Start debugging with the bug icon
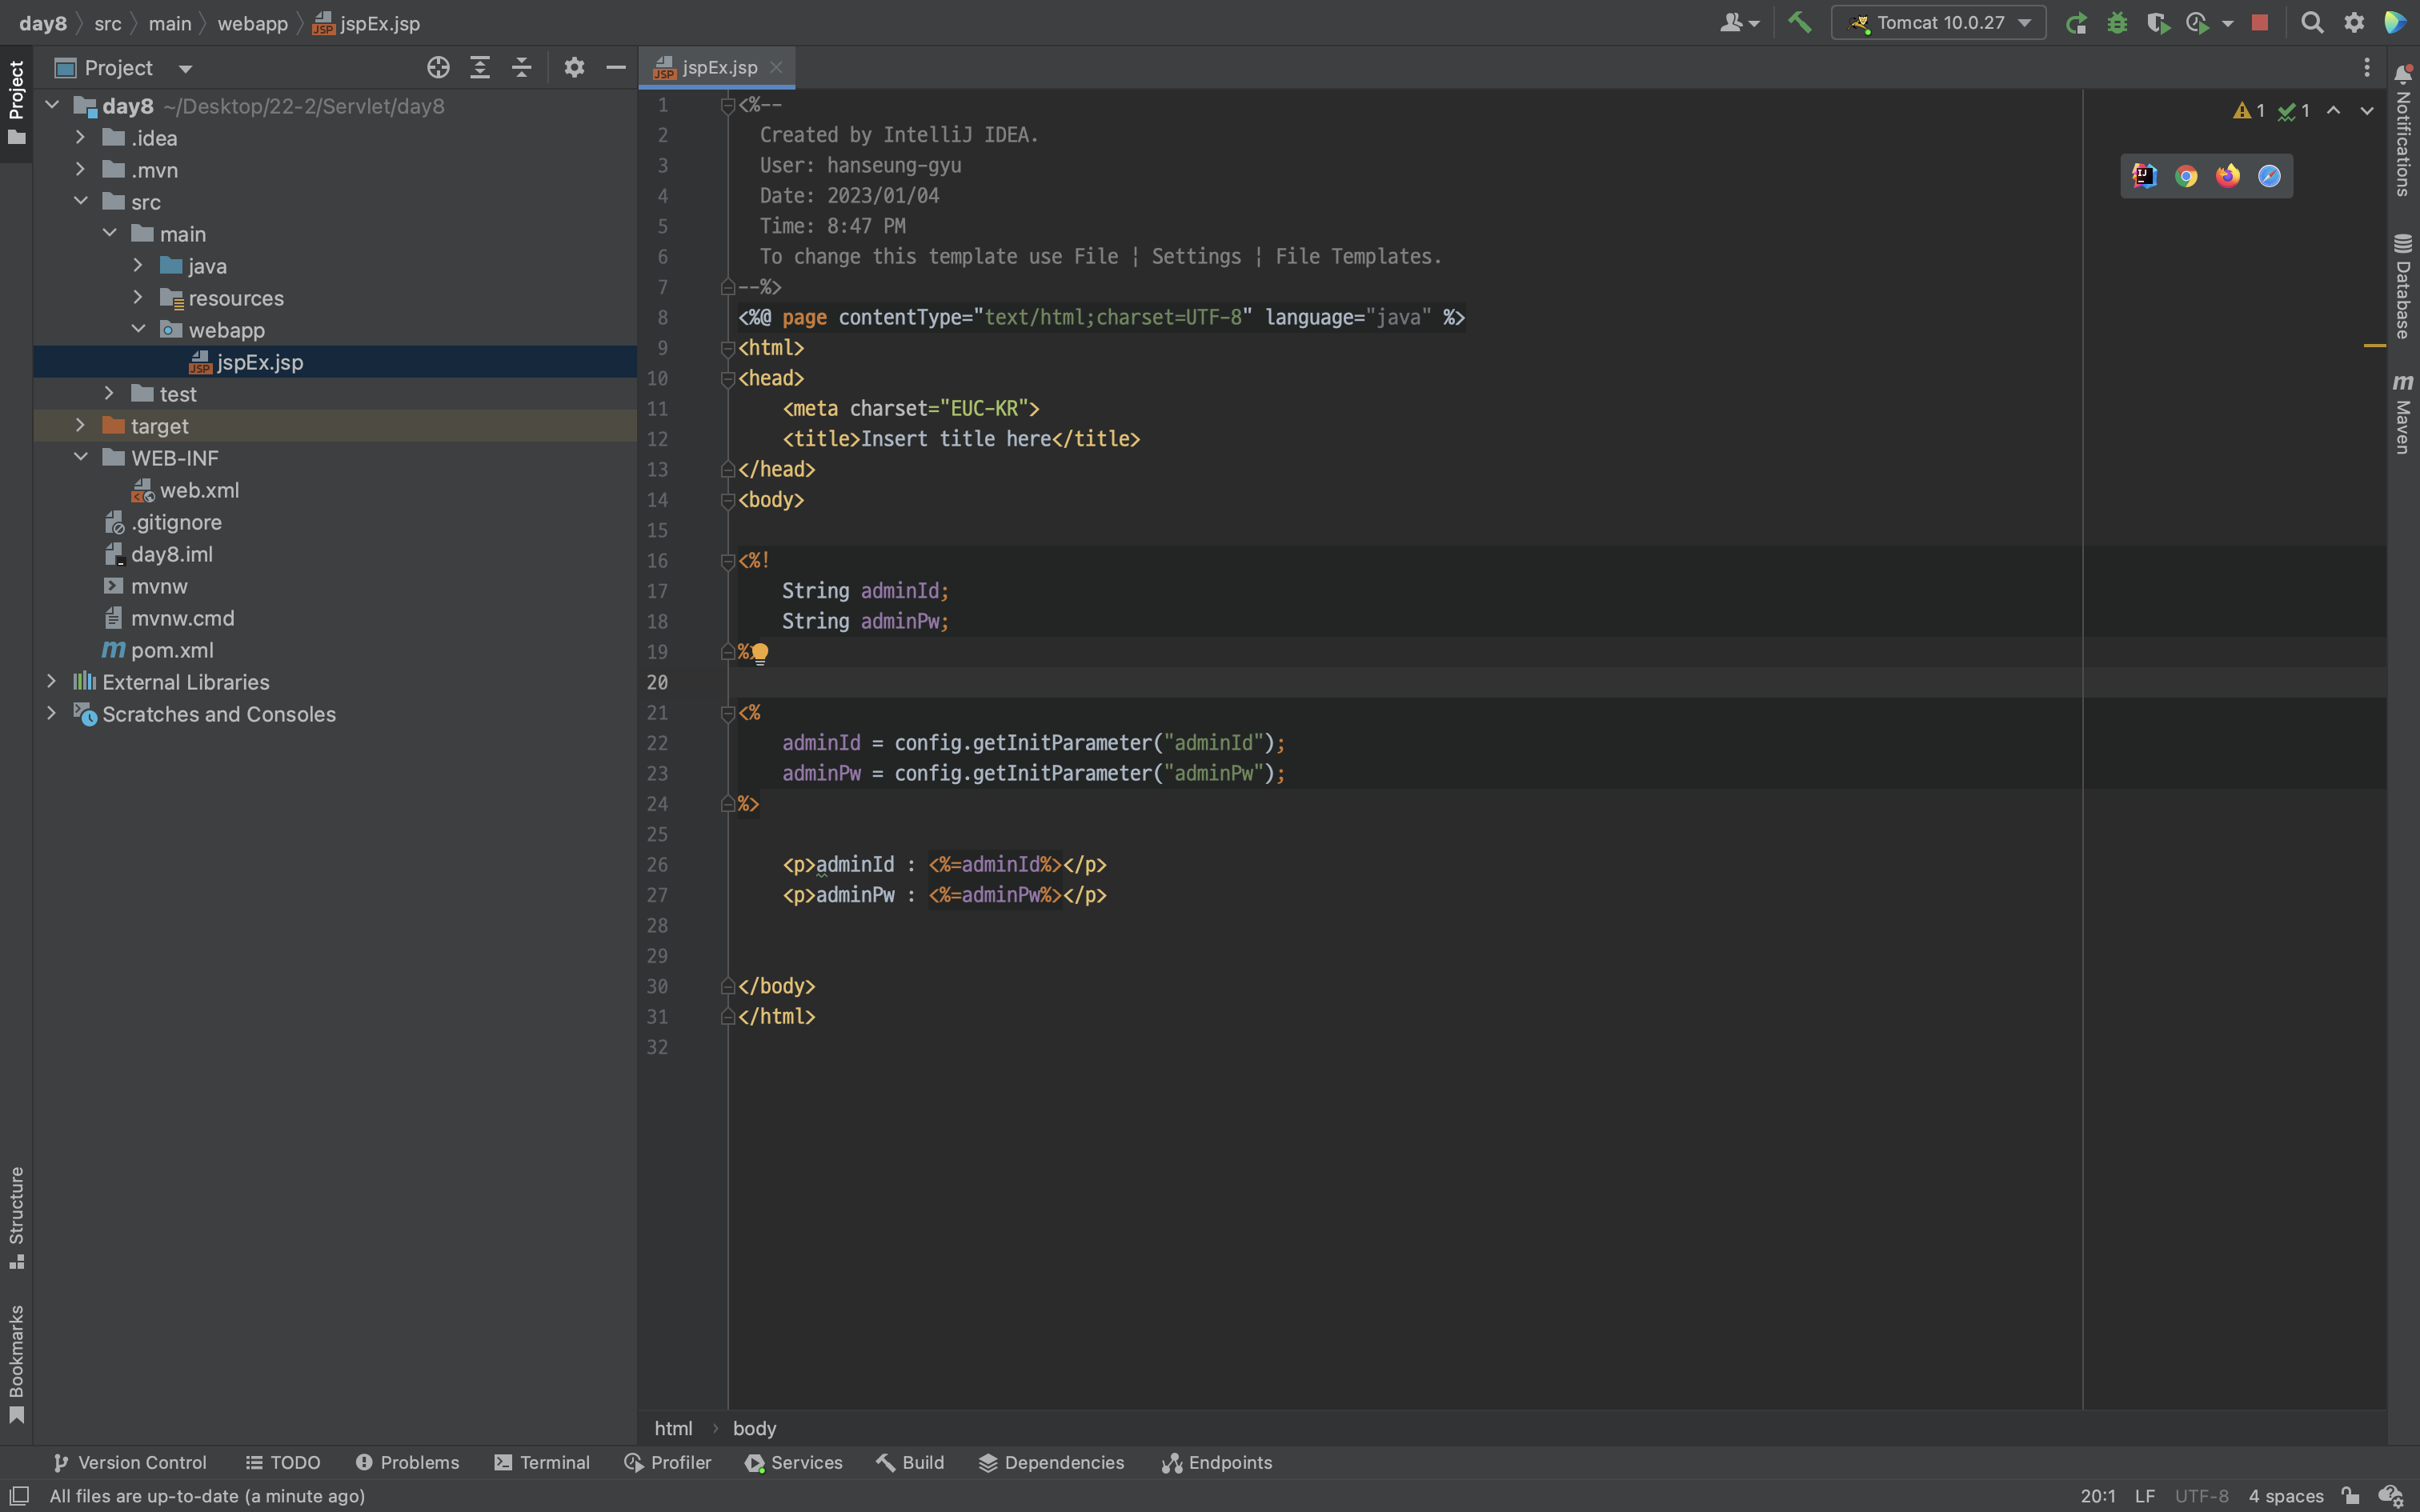 click(2117, 23)
